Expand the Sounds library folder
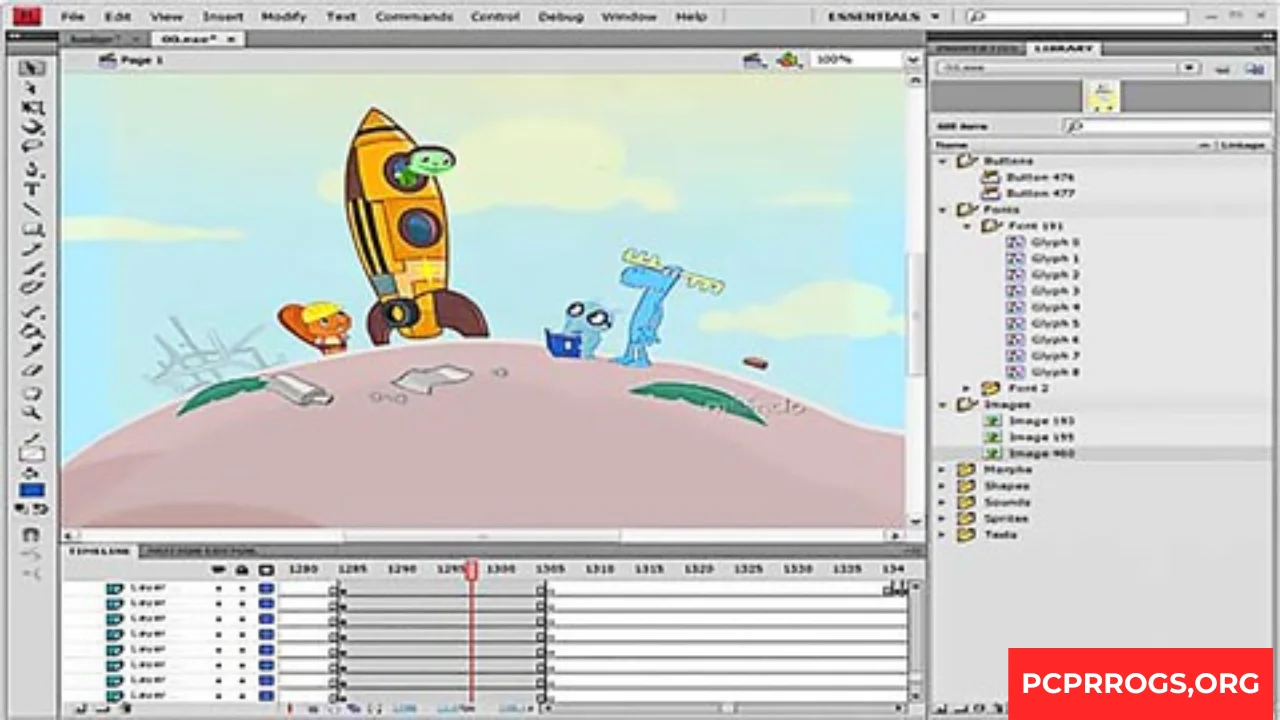The height and width of the screenshot is (720, 1280). click(942, 502)
